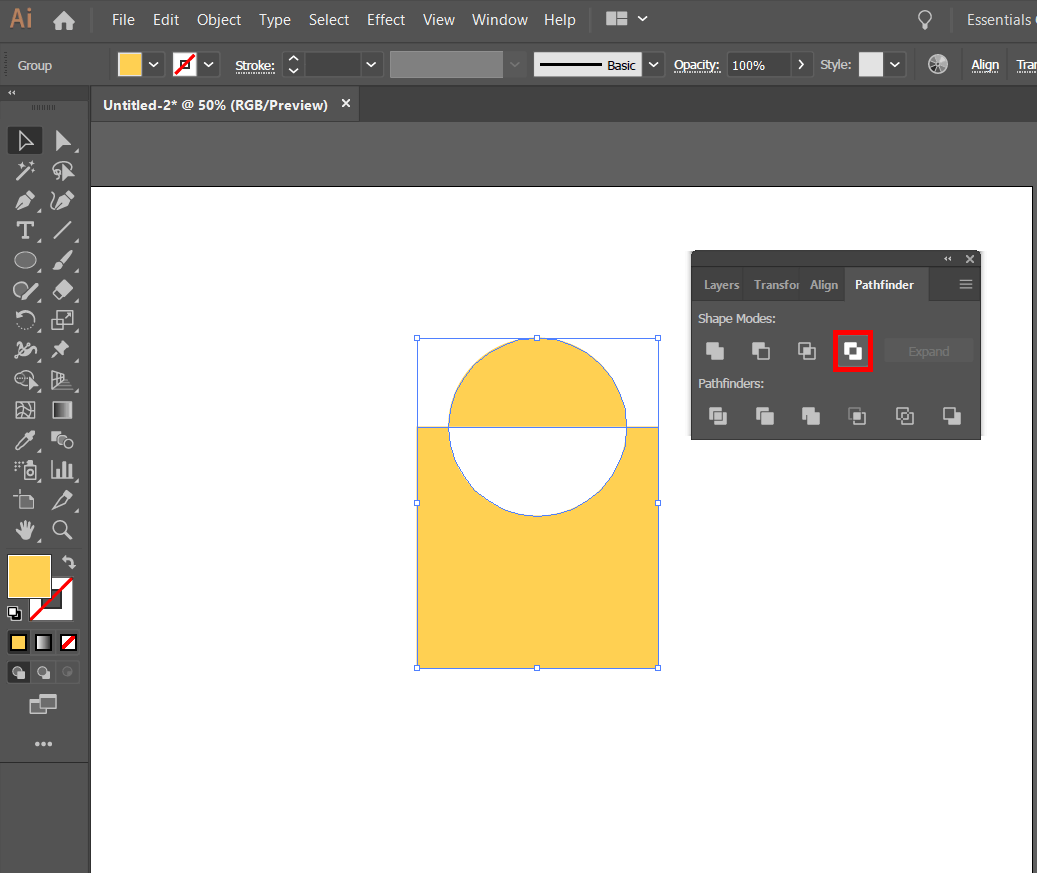Image resolution: width=1037 pixels, height=873 pixels.
Task: Click the Align link in options bar
Action: [x=985, y=64]
